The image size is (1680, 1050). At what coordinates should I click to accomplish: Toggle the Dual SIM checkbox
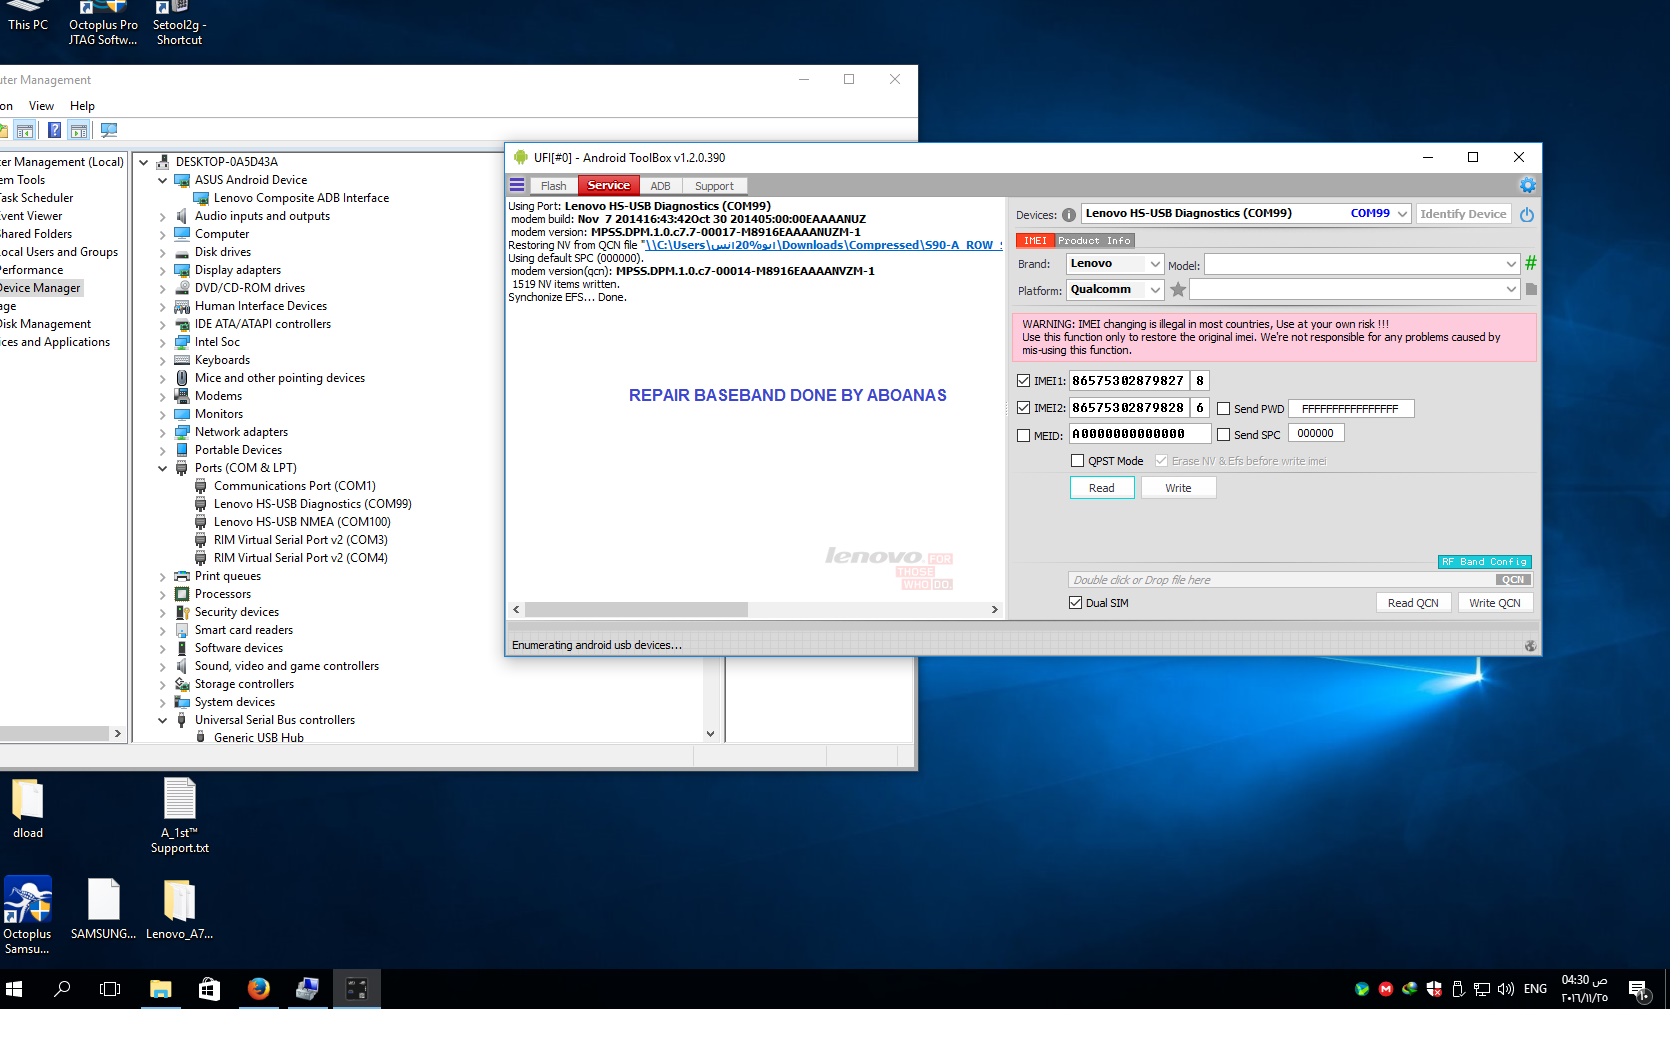[1075, 603]
